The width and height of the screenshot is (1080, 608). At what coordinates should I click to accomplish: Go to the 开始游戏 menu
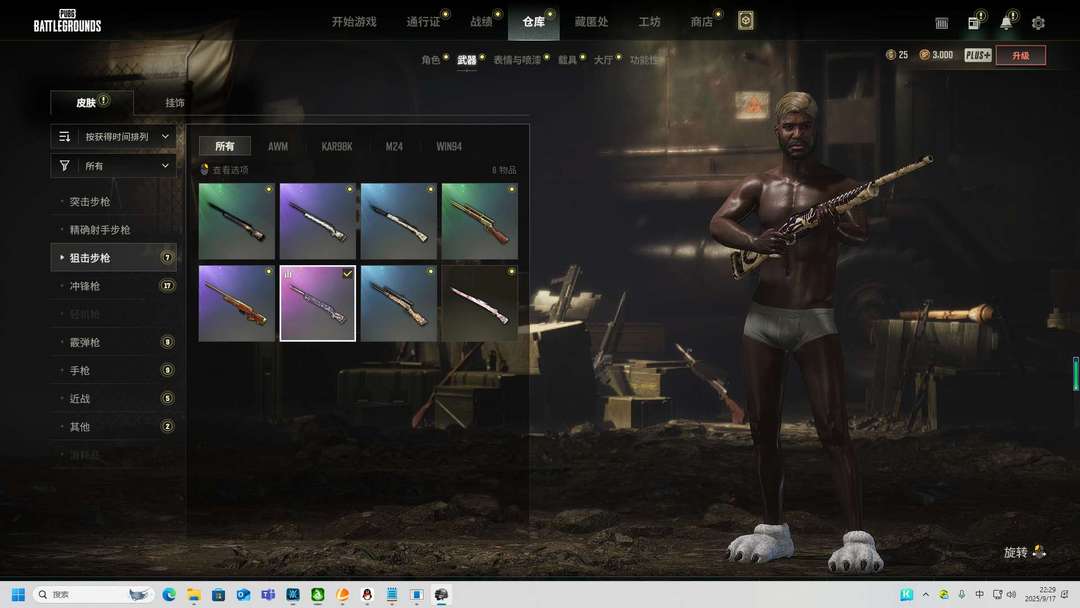(354, 22)
